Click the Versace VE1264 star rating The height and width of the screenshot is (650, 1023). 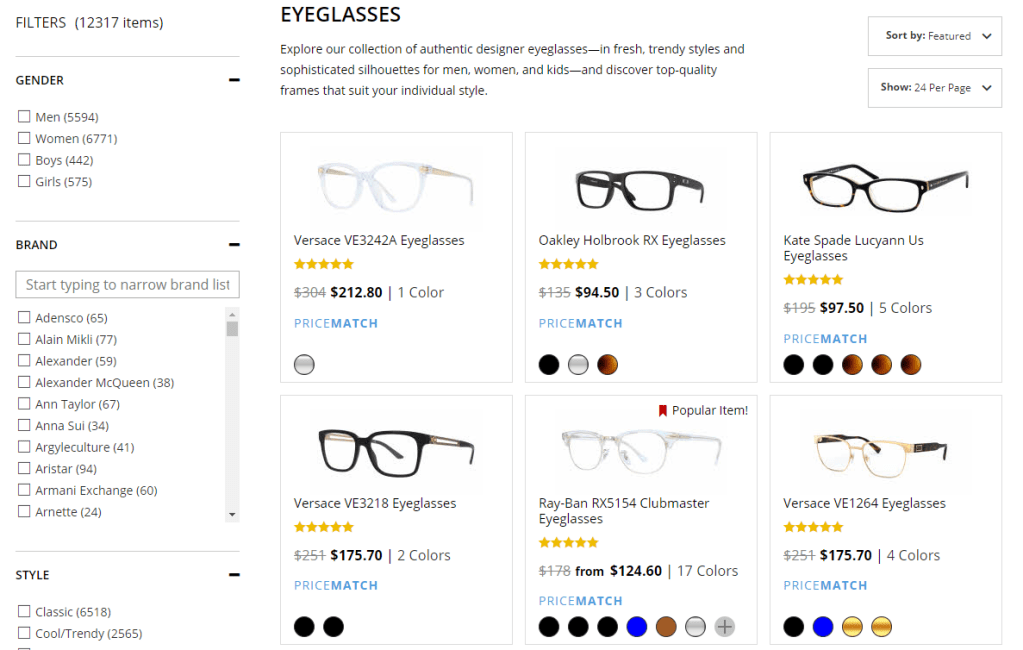pyautogui.click(x=814, y=527)
